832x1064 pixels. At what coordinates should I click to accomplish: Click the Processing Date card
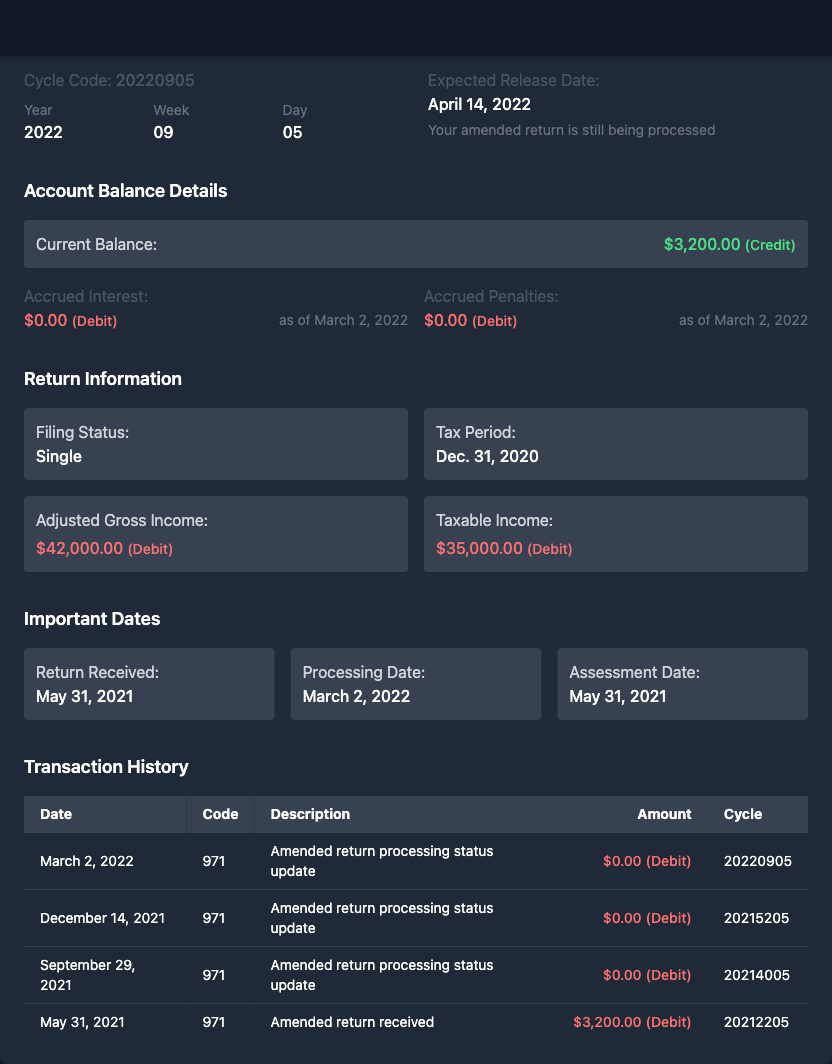click(415, 684)
